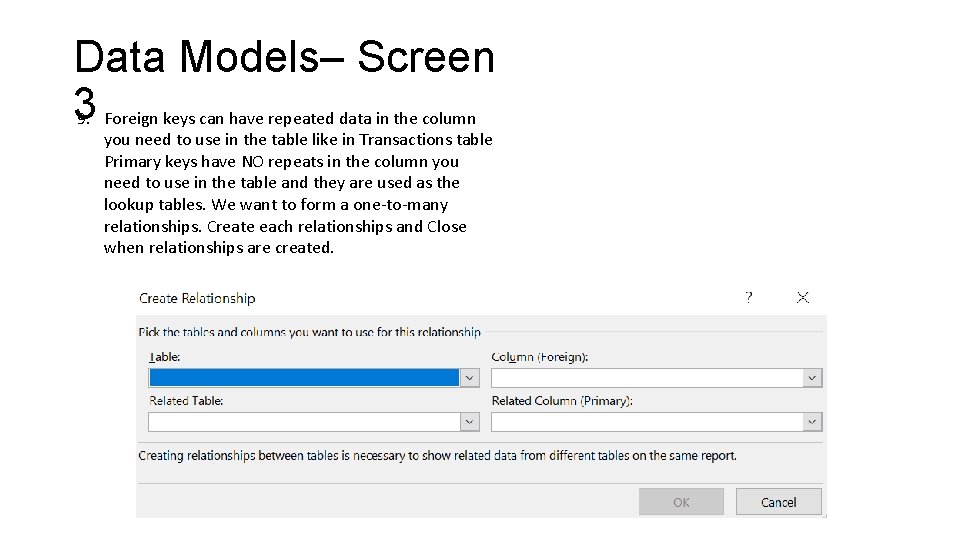Click the "Column (Foreign):" label
Screen dimensions: 960x540
[x=540, y=357]
